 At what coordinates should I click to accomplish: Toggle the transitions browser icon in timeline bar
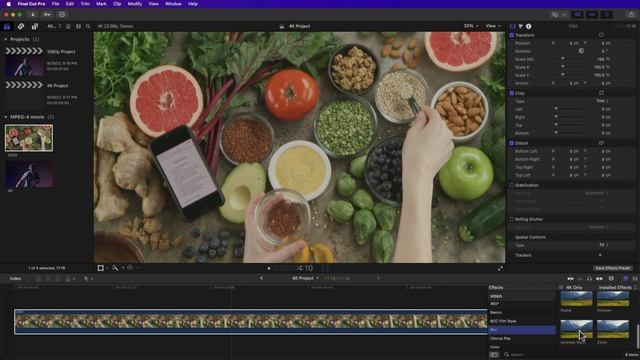[635, 278]
